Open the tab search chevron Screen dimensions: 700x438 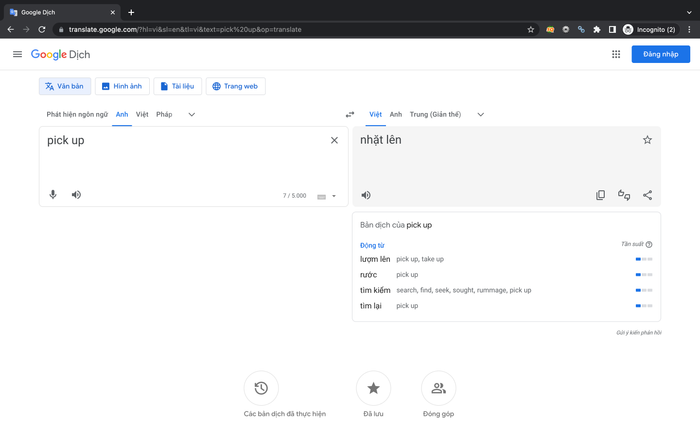[689, 13]
